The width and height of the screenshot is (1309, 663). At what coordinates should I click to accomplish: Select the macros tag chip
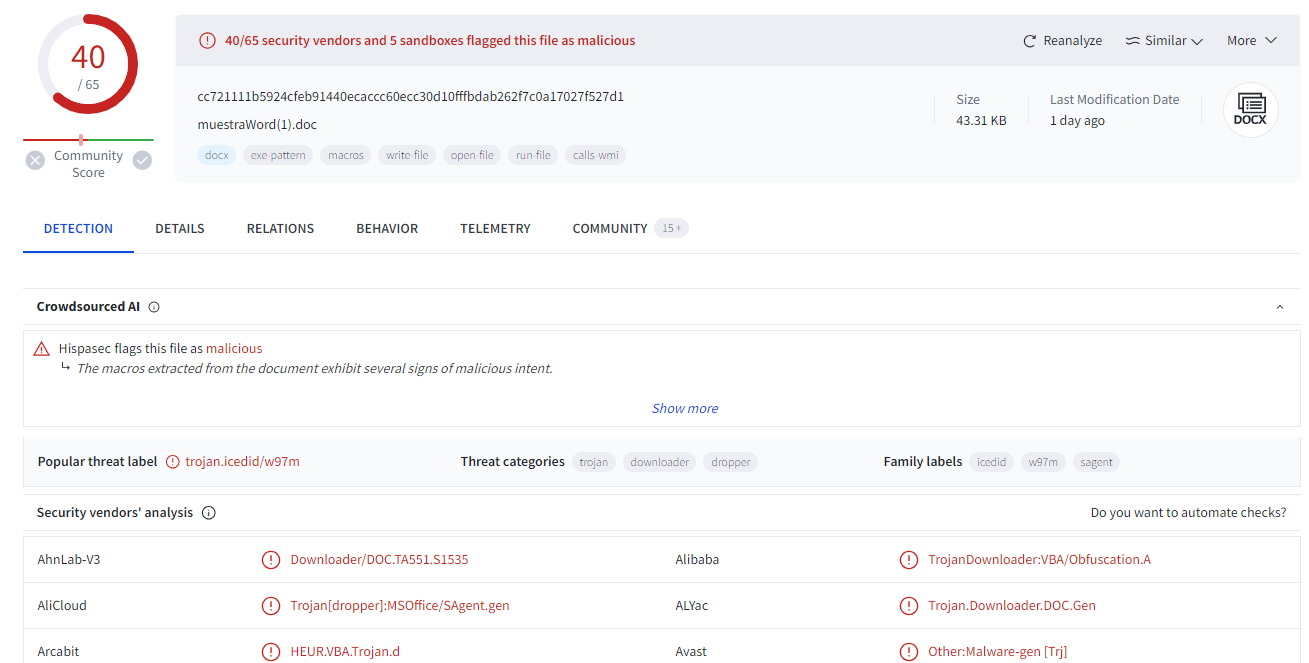346,155
